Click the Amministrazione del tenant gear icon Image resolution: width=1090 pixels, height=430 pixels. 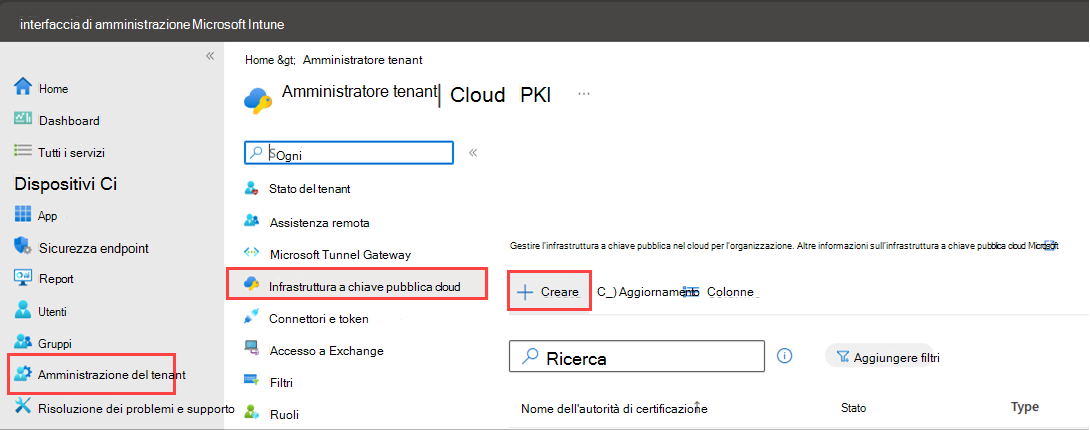pos(24,374)
